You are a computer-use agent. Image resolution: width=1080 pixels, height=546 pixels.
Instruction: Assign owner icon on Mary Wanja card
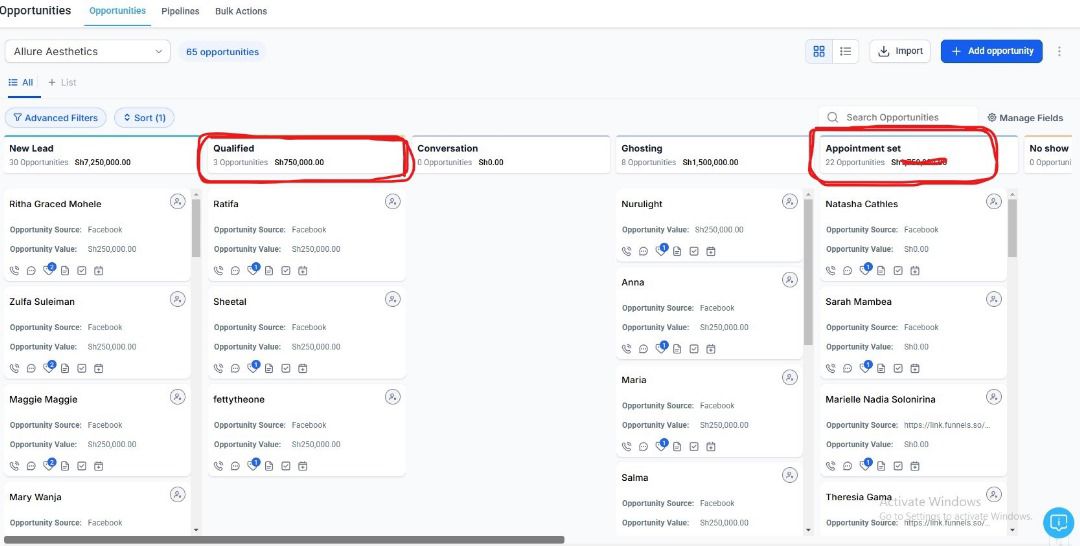pyautogui.click(x=178, y=494)
